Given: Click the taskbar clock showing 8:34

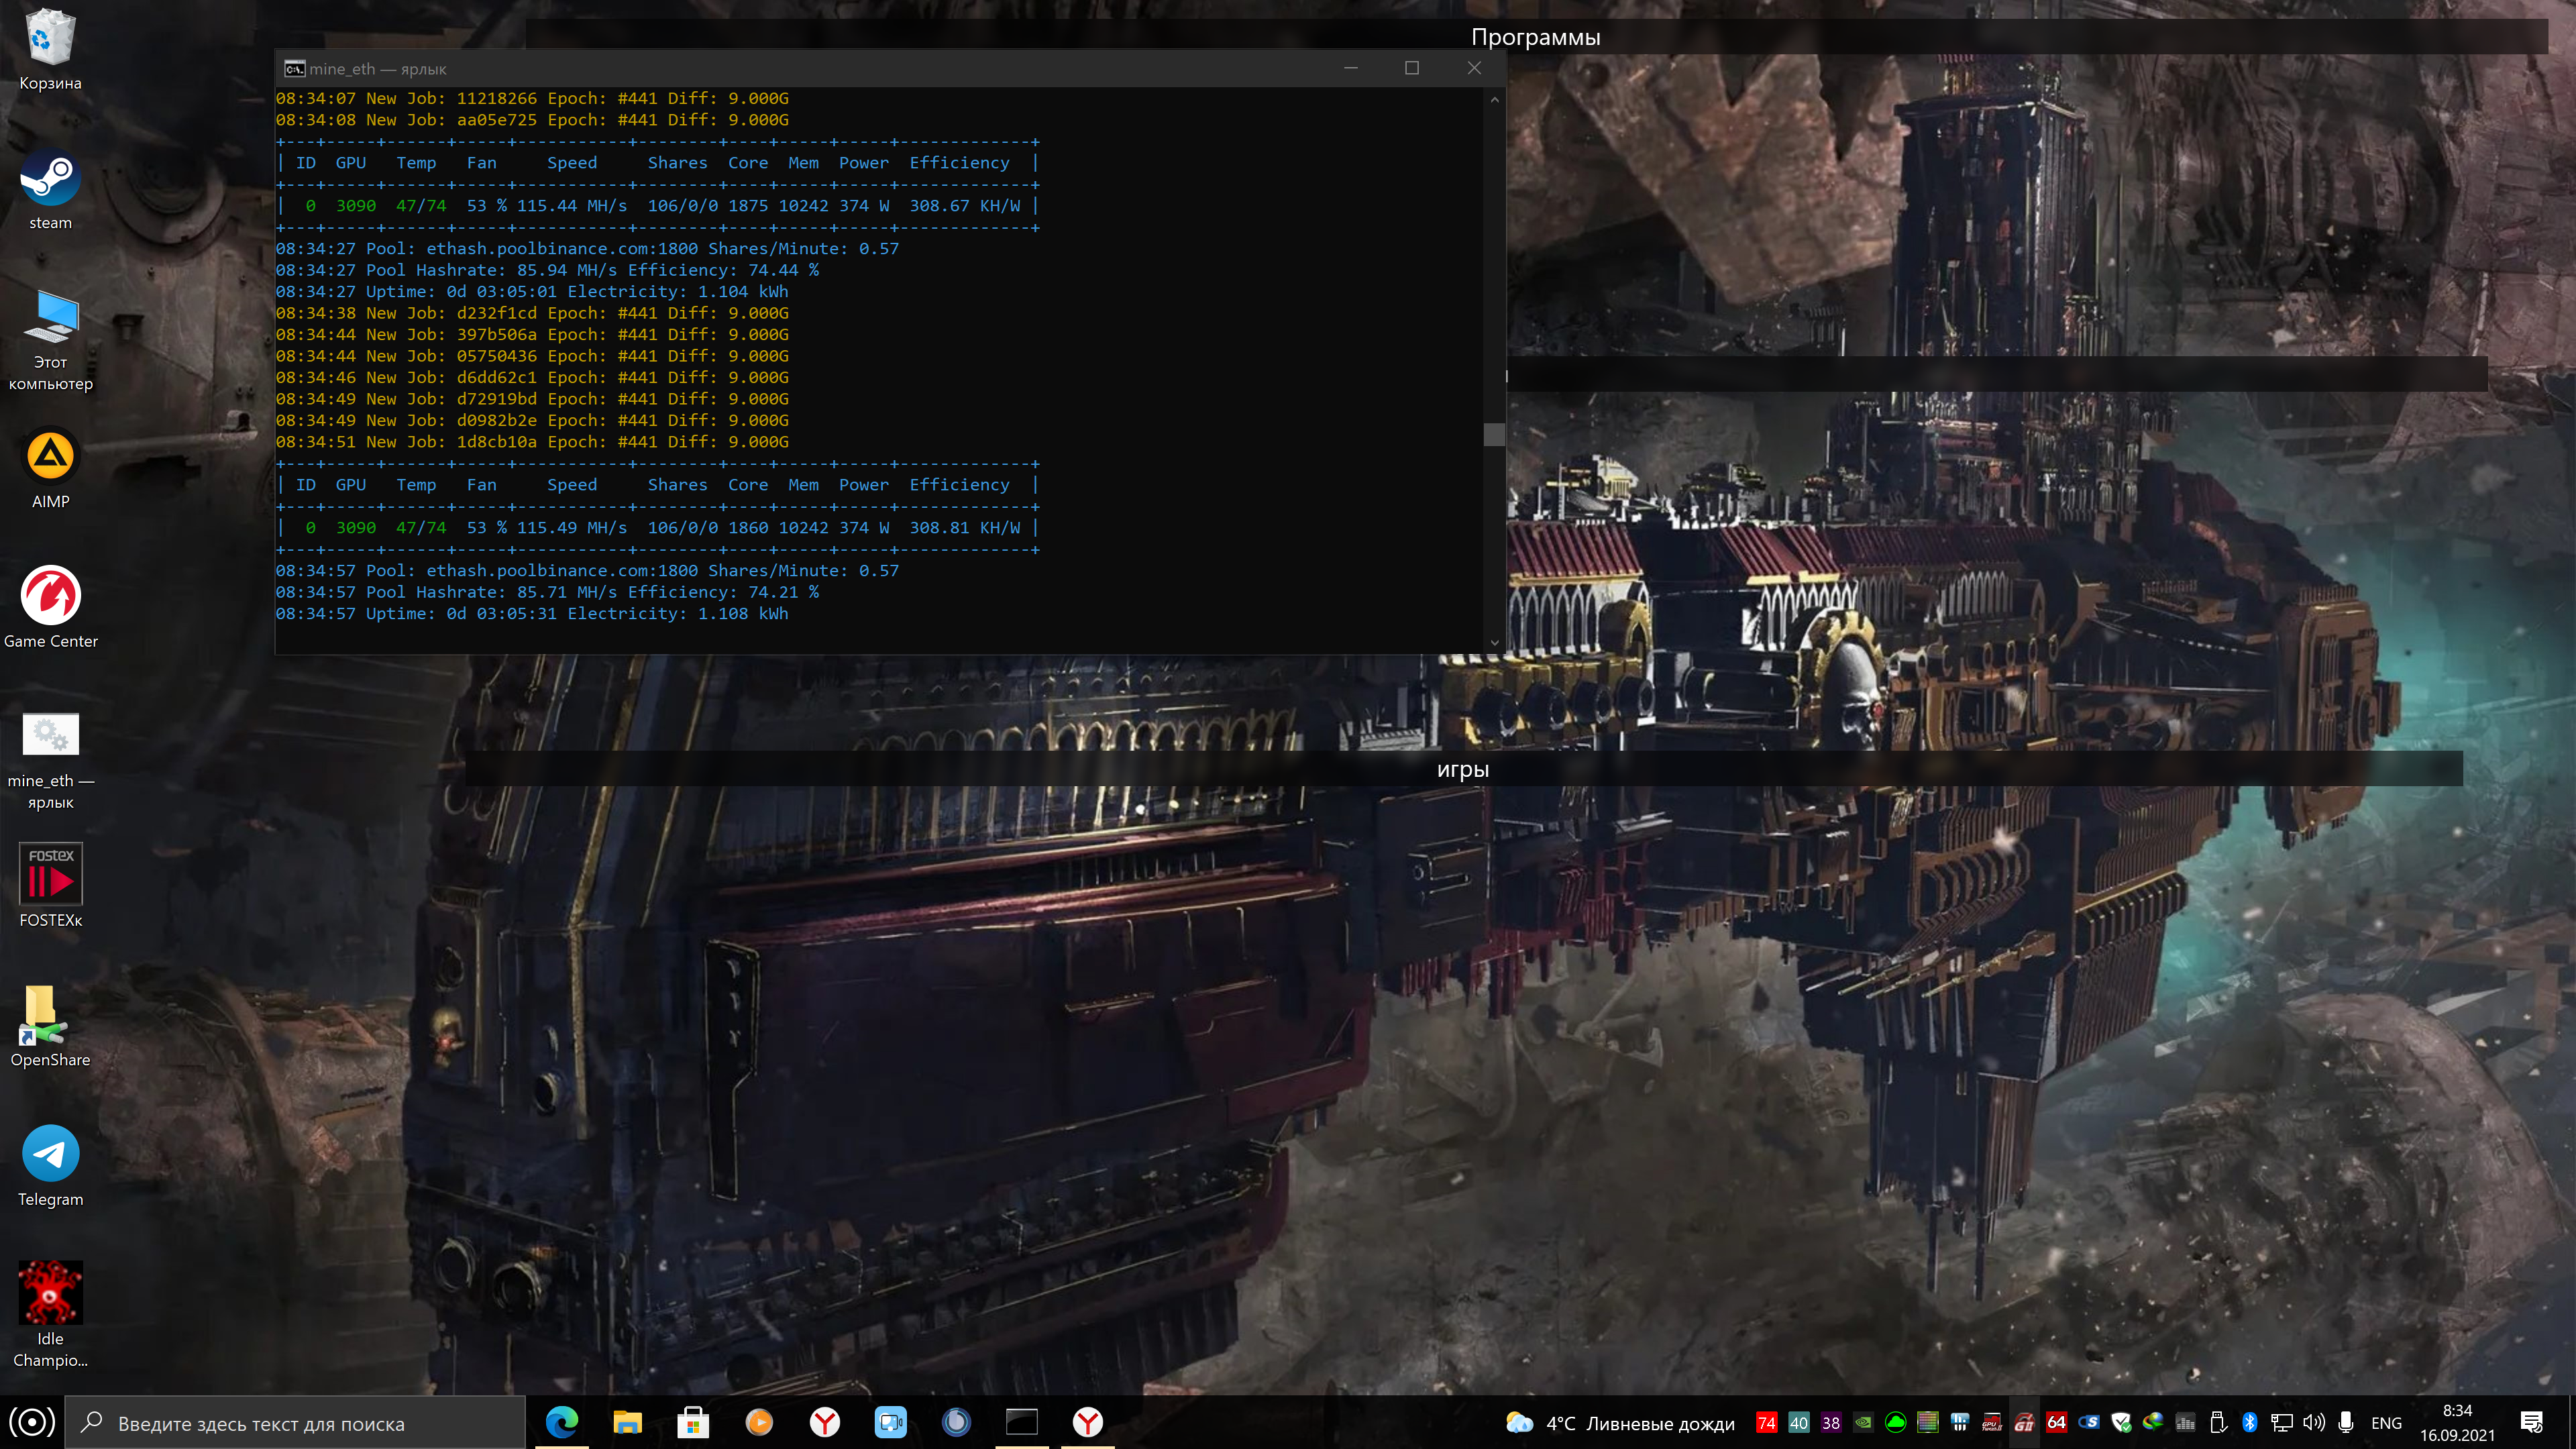Looking at the screenshot, I should coord(2457,1422).
